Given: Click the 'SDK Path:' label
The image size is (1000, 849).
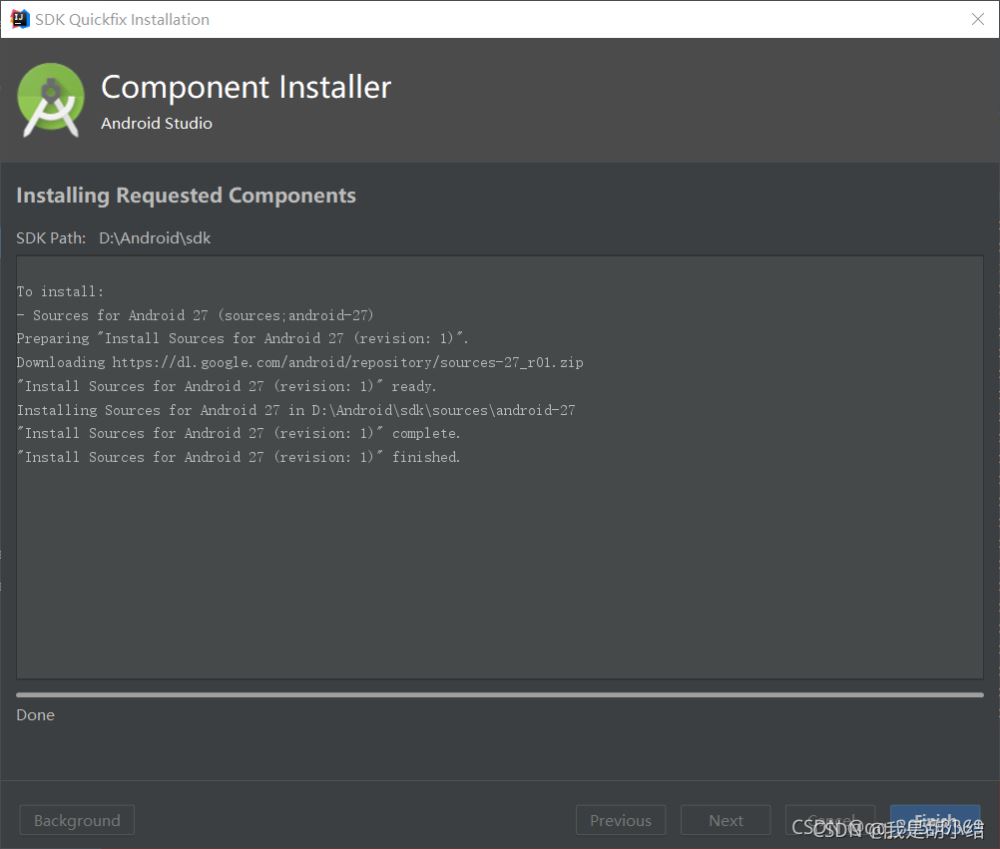Looking at the screenshot, I should click(x=51, y=238).
